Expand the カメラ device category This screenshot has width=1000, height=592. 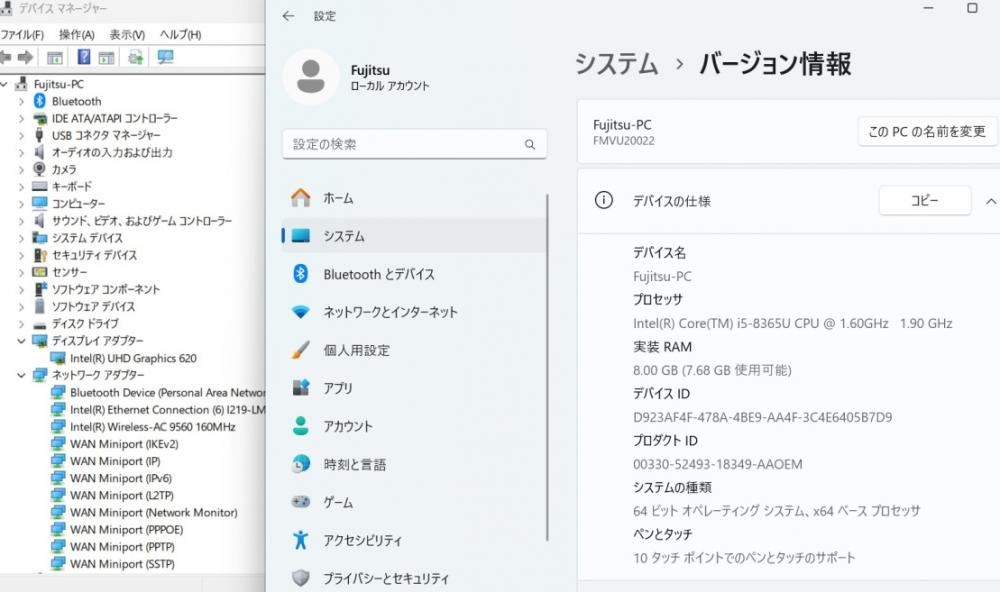[22, 170]
